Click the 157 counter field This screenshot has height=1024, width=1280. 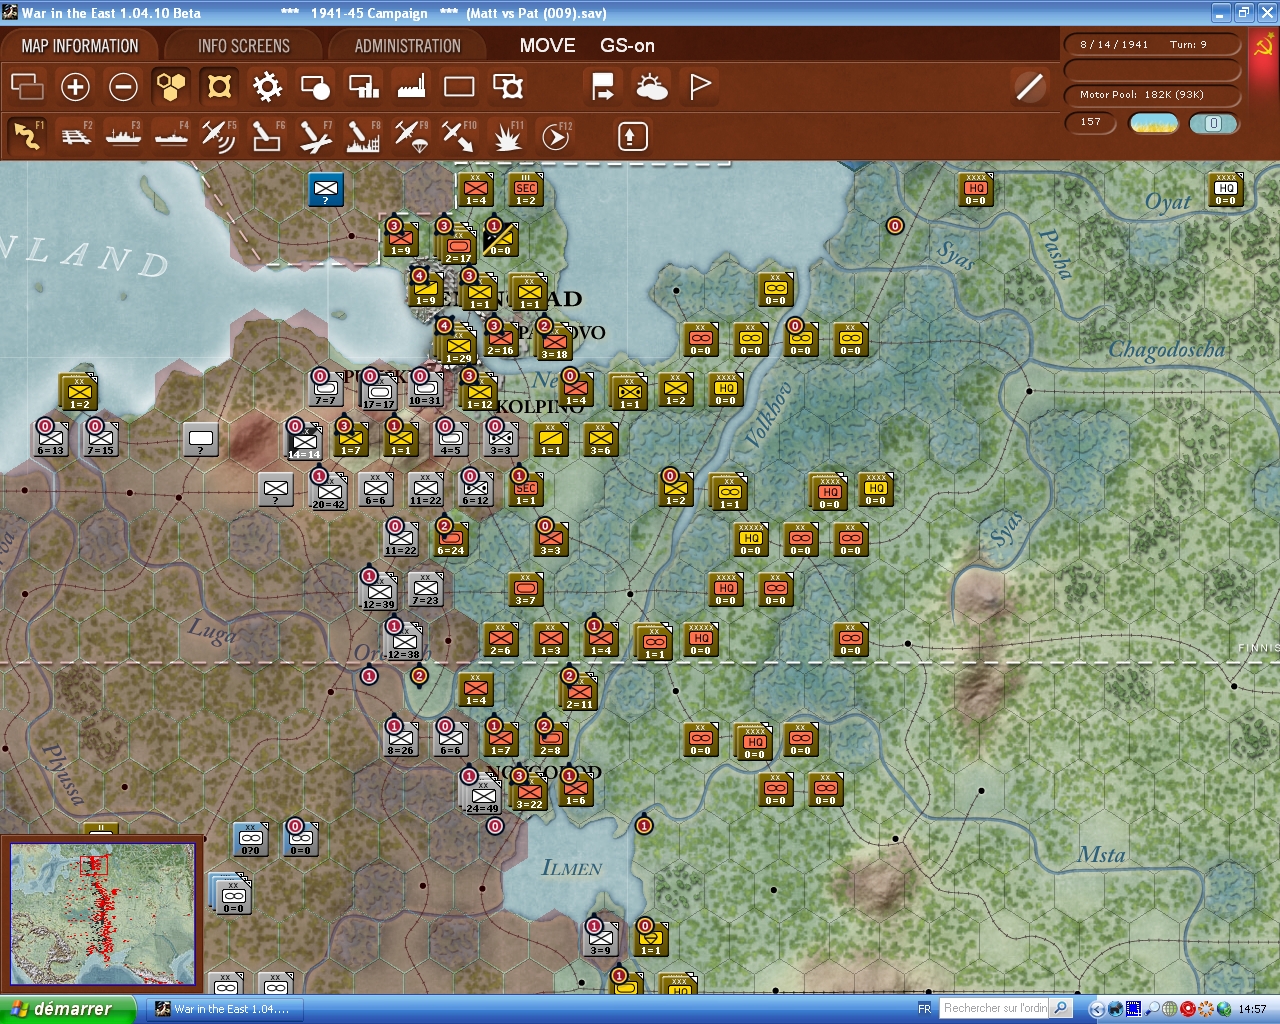pos(1091,123)
